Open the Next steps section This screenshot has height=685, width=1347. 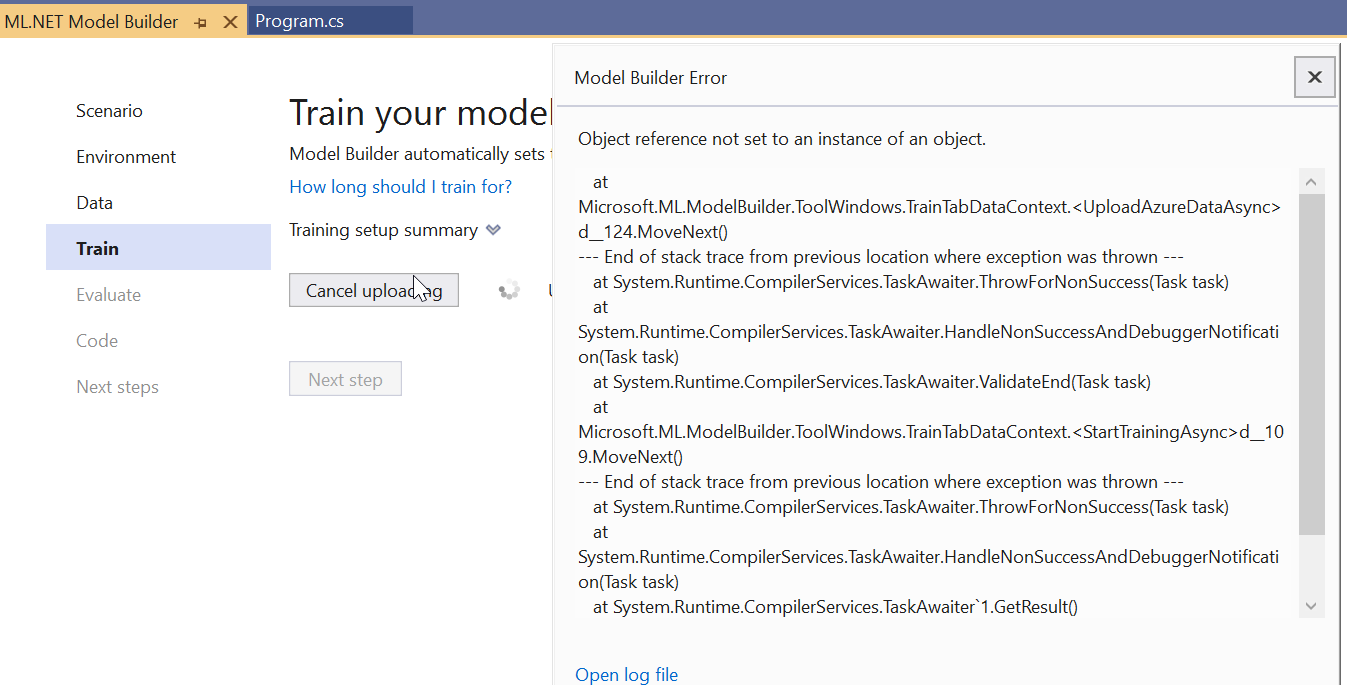coord(117,386)
